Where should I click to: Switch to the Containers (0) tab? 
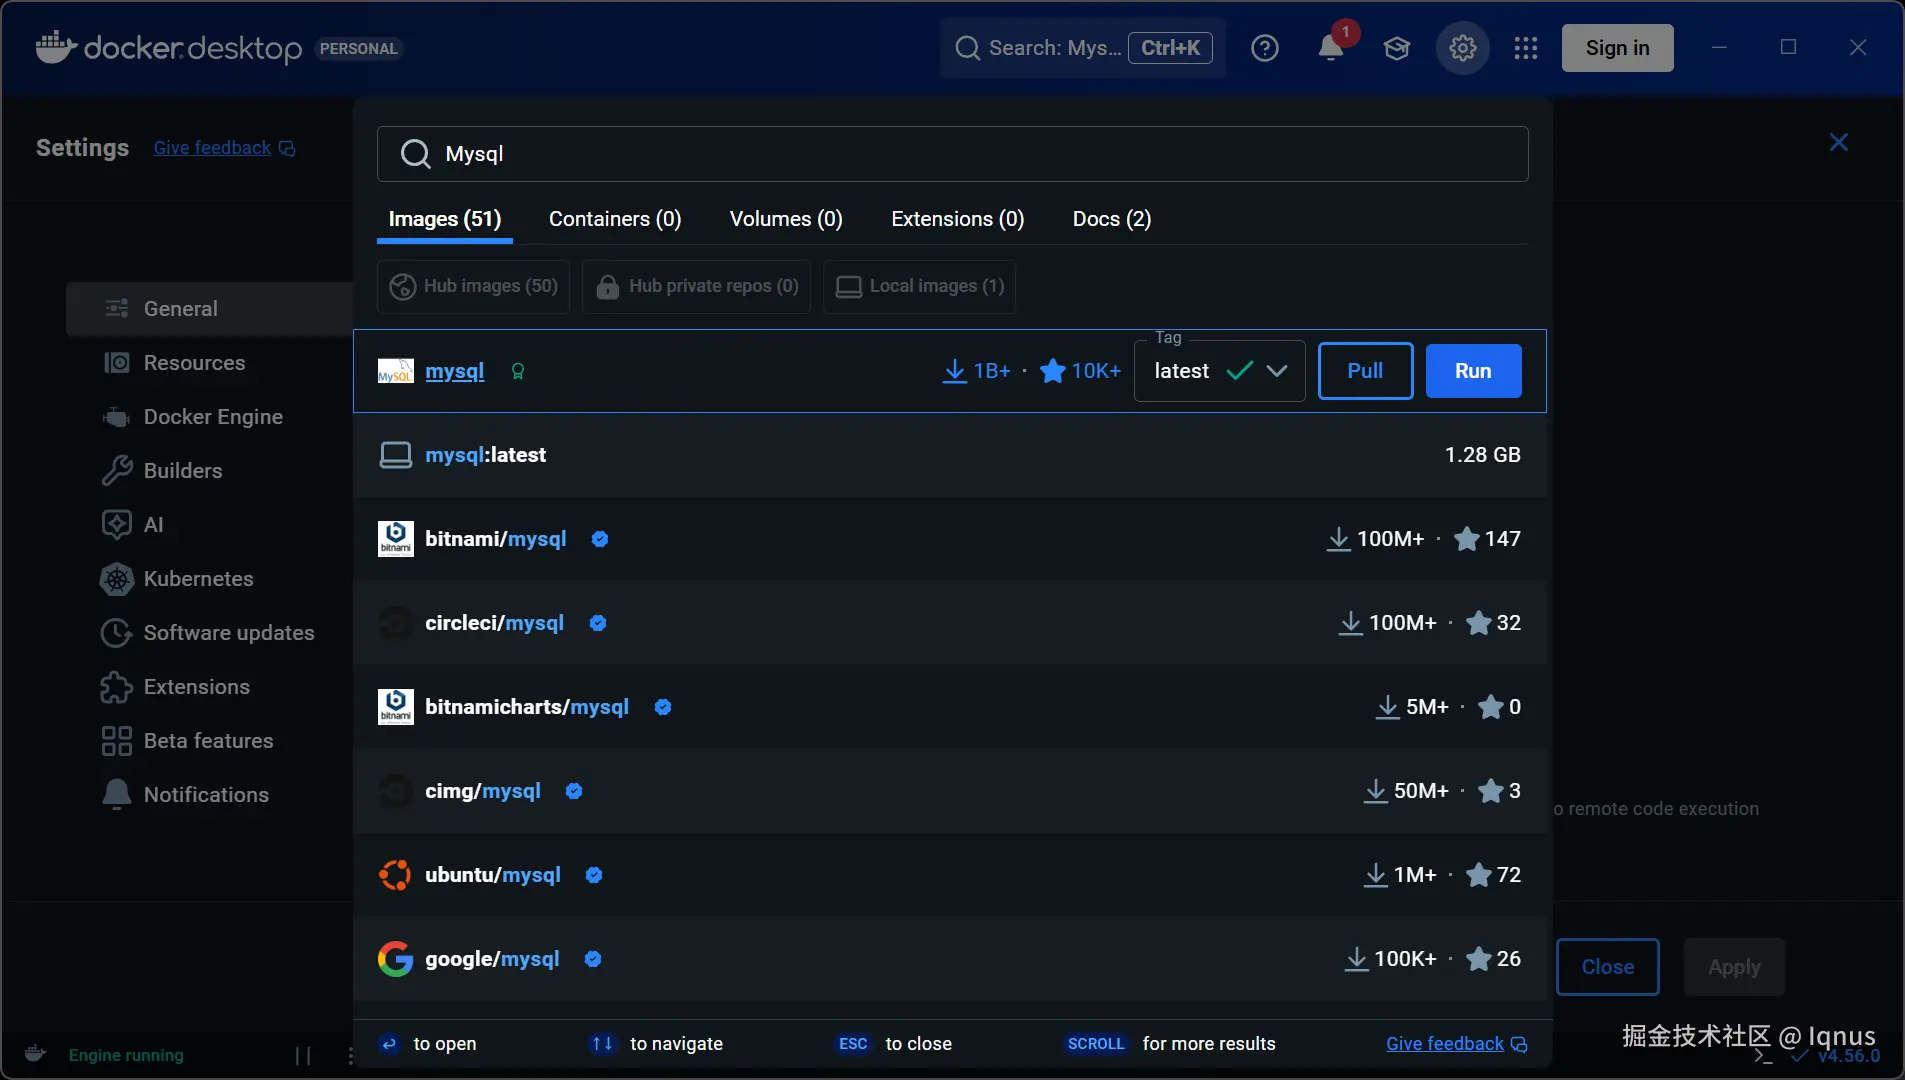615,219
